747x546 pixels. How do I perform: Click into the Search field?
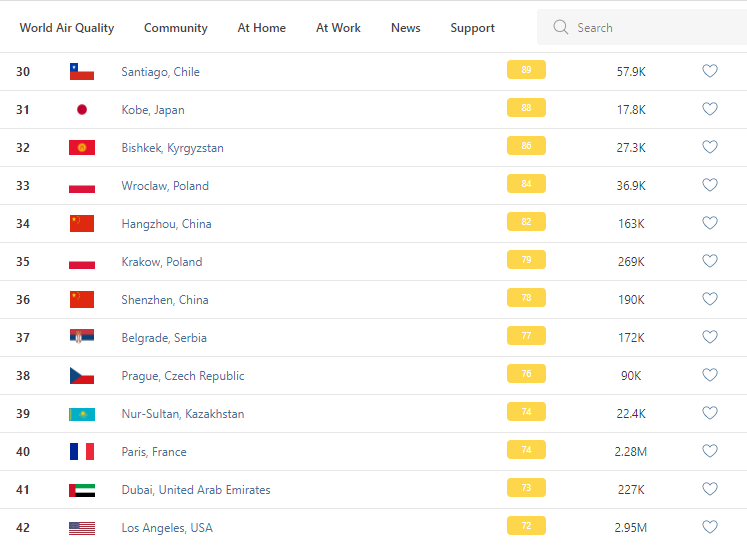650,28
